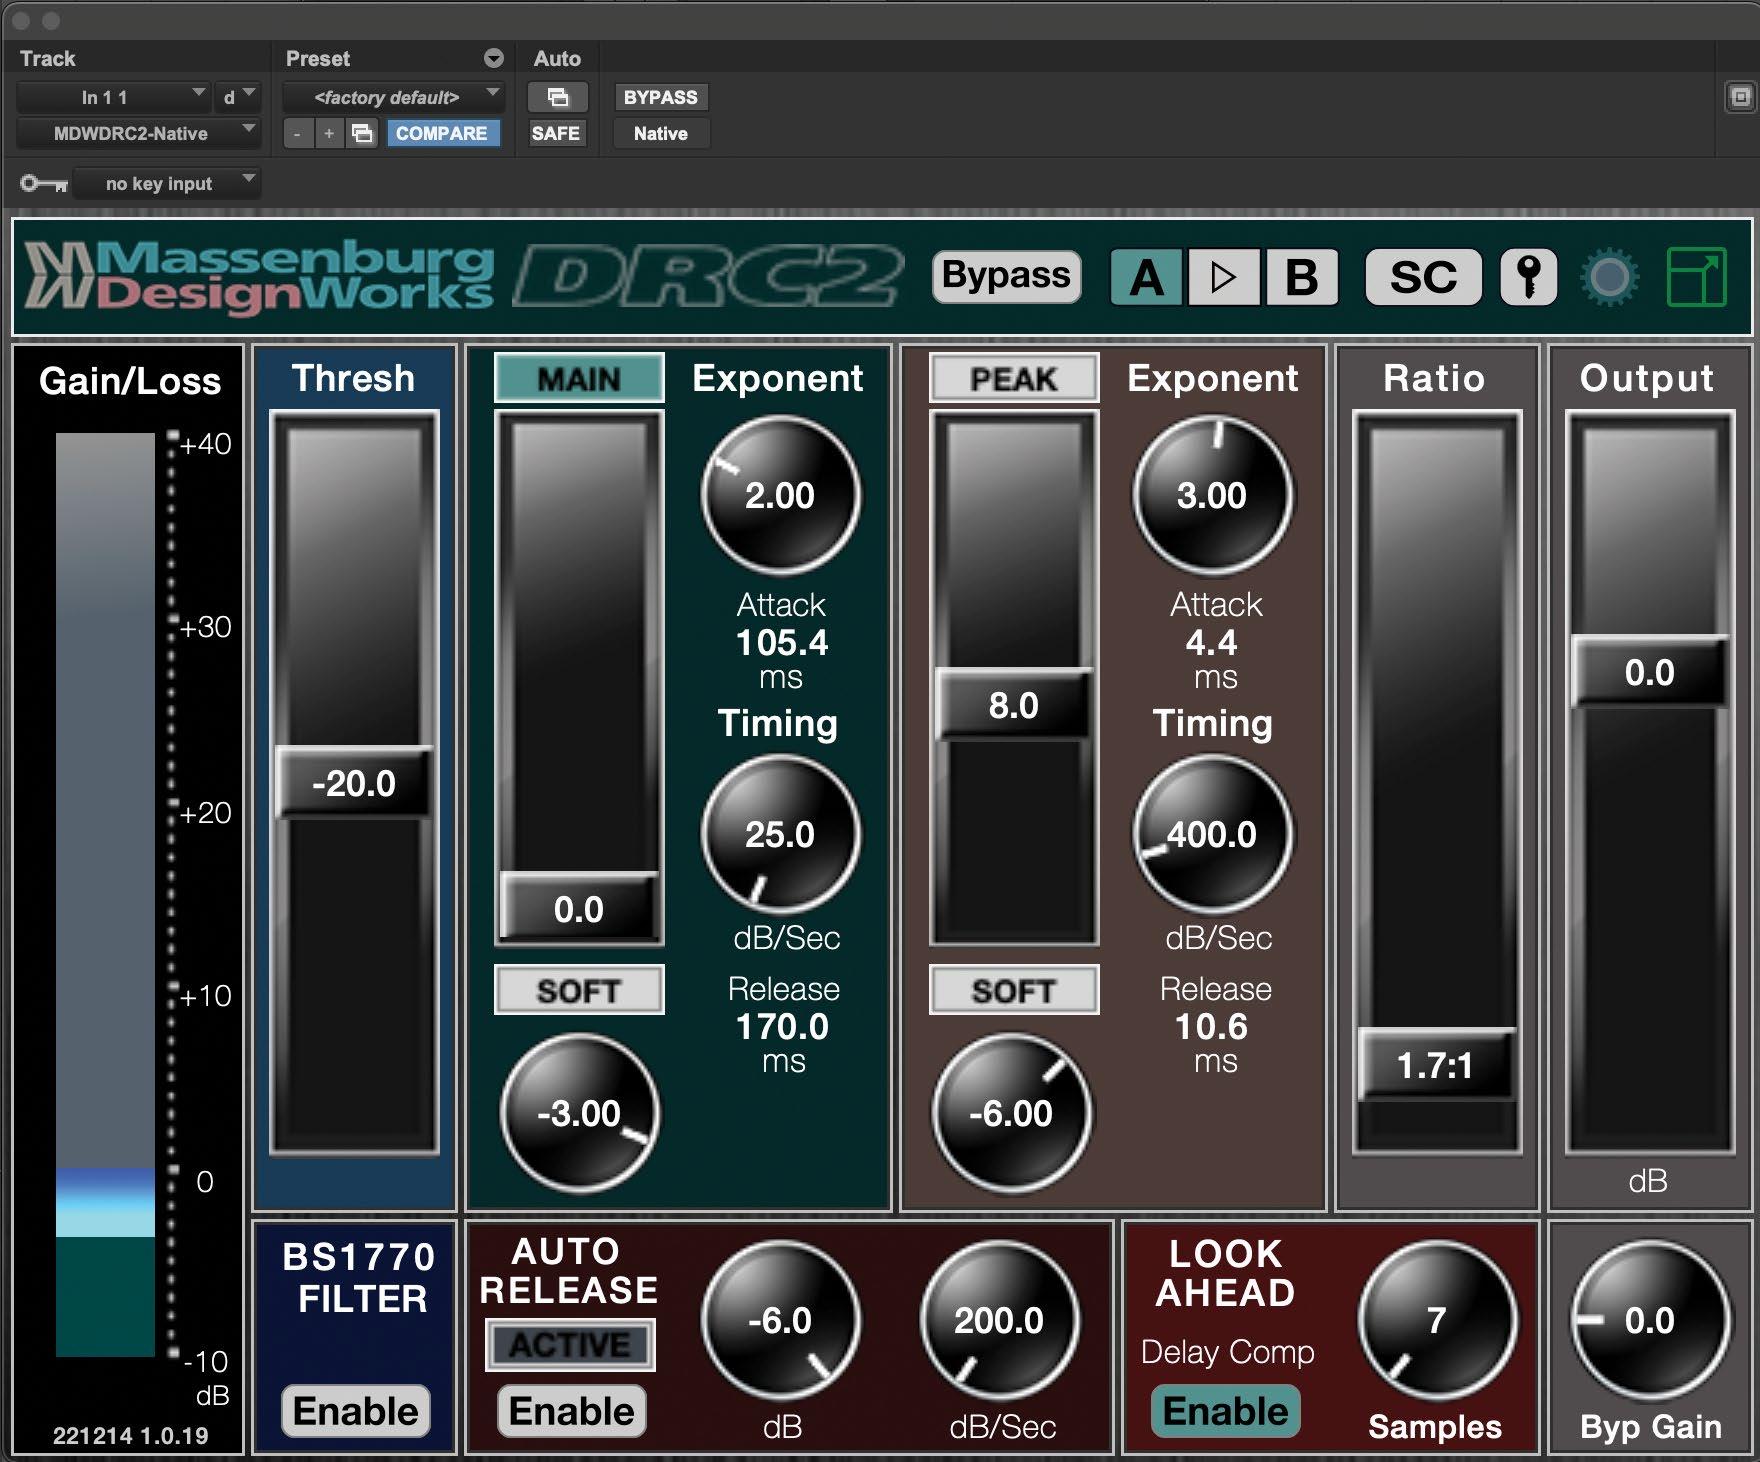Select the MAIN detector tab
Viewport: 1760px width, 1462px height.
pos(579,379)
